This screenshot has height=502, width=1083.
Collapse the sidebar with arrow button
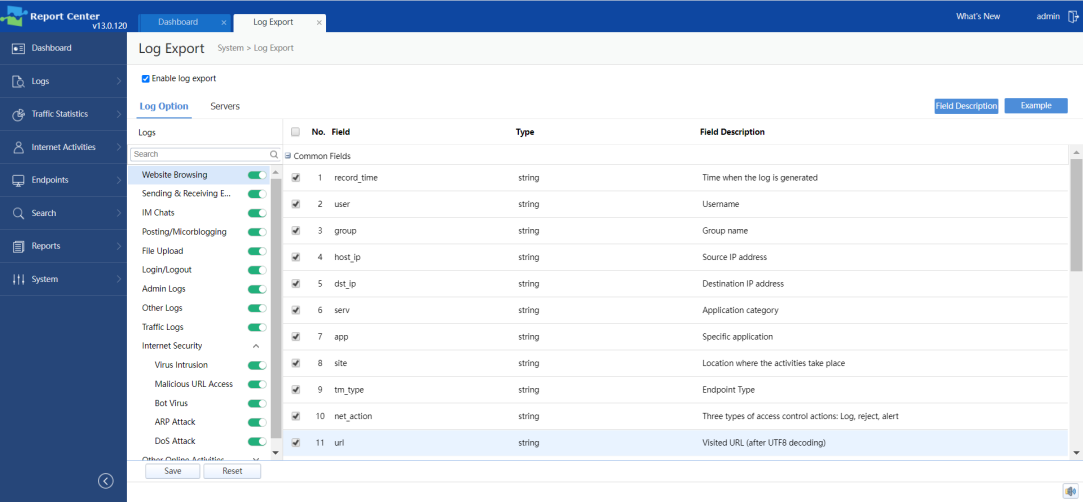[x=105, y=481]
